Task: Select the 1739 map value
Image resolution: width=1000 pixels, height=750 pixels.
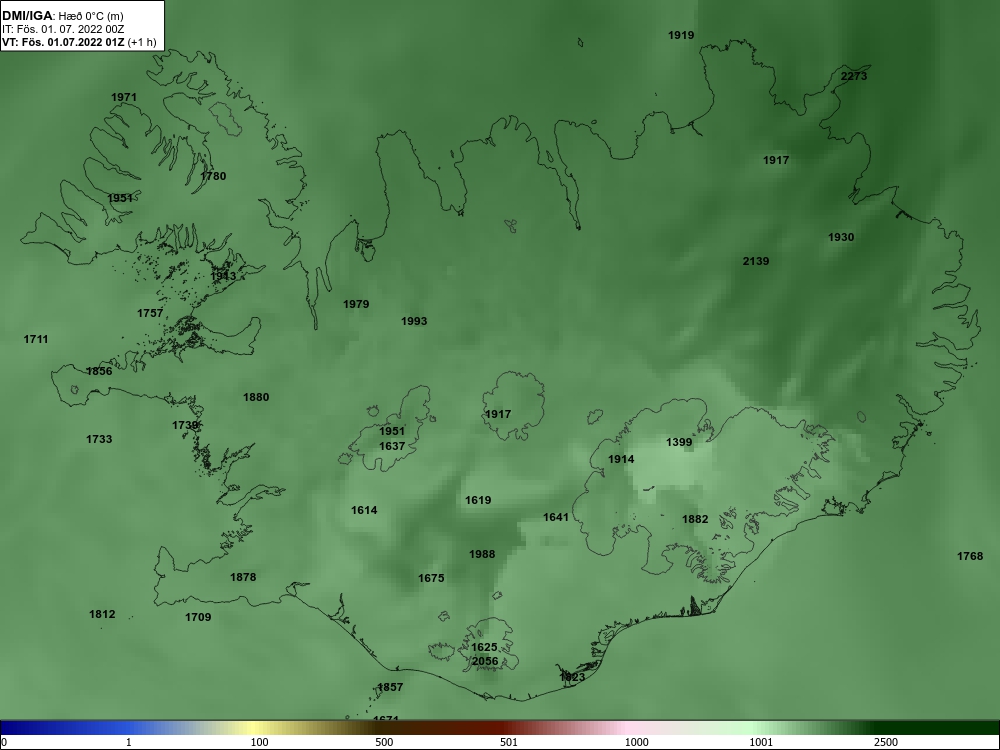Action: (x=185, y=425)
